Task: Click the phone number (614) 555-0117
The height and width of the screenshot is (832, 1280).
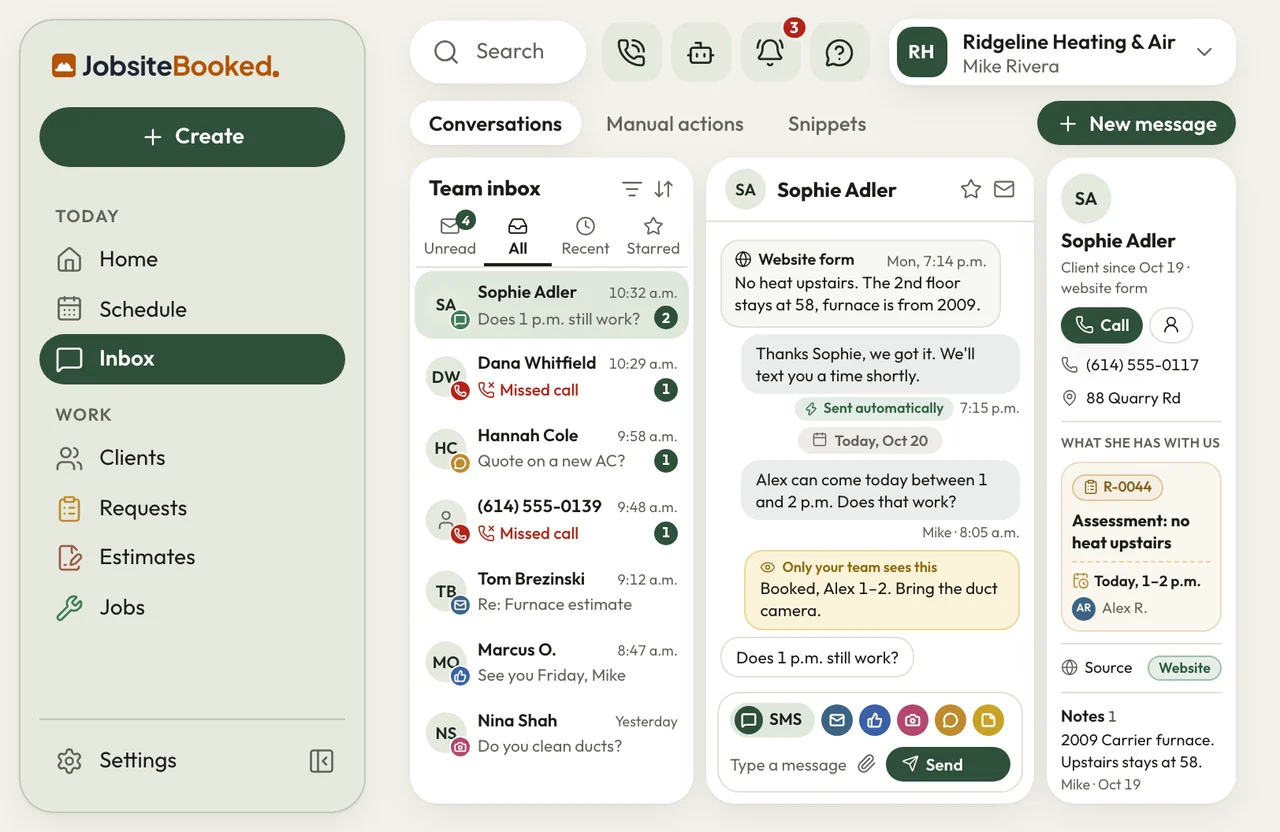Action: [x=1142, y=365]
